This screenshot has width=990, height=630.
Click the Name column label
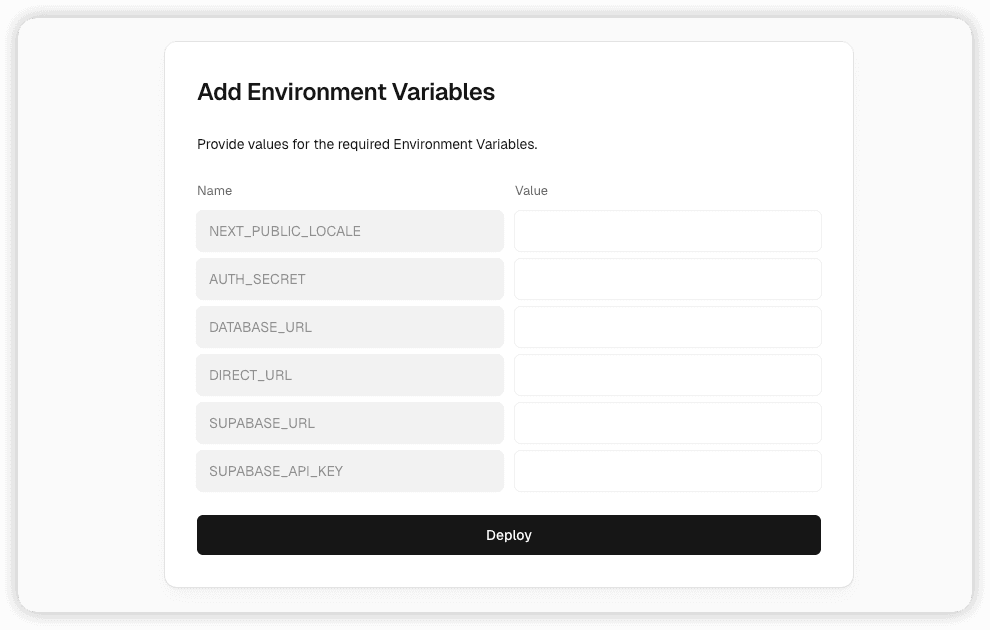pos(214,191)
